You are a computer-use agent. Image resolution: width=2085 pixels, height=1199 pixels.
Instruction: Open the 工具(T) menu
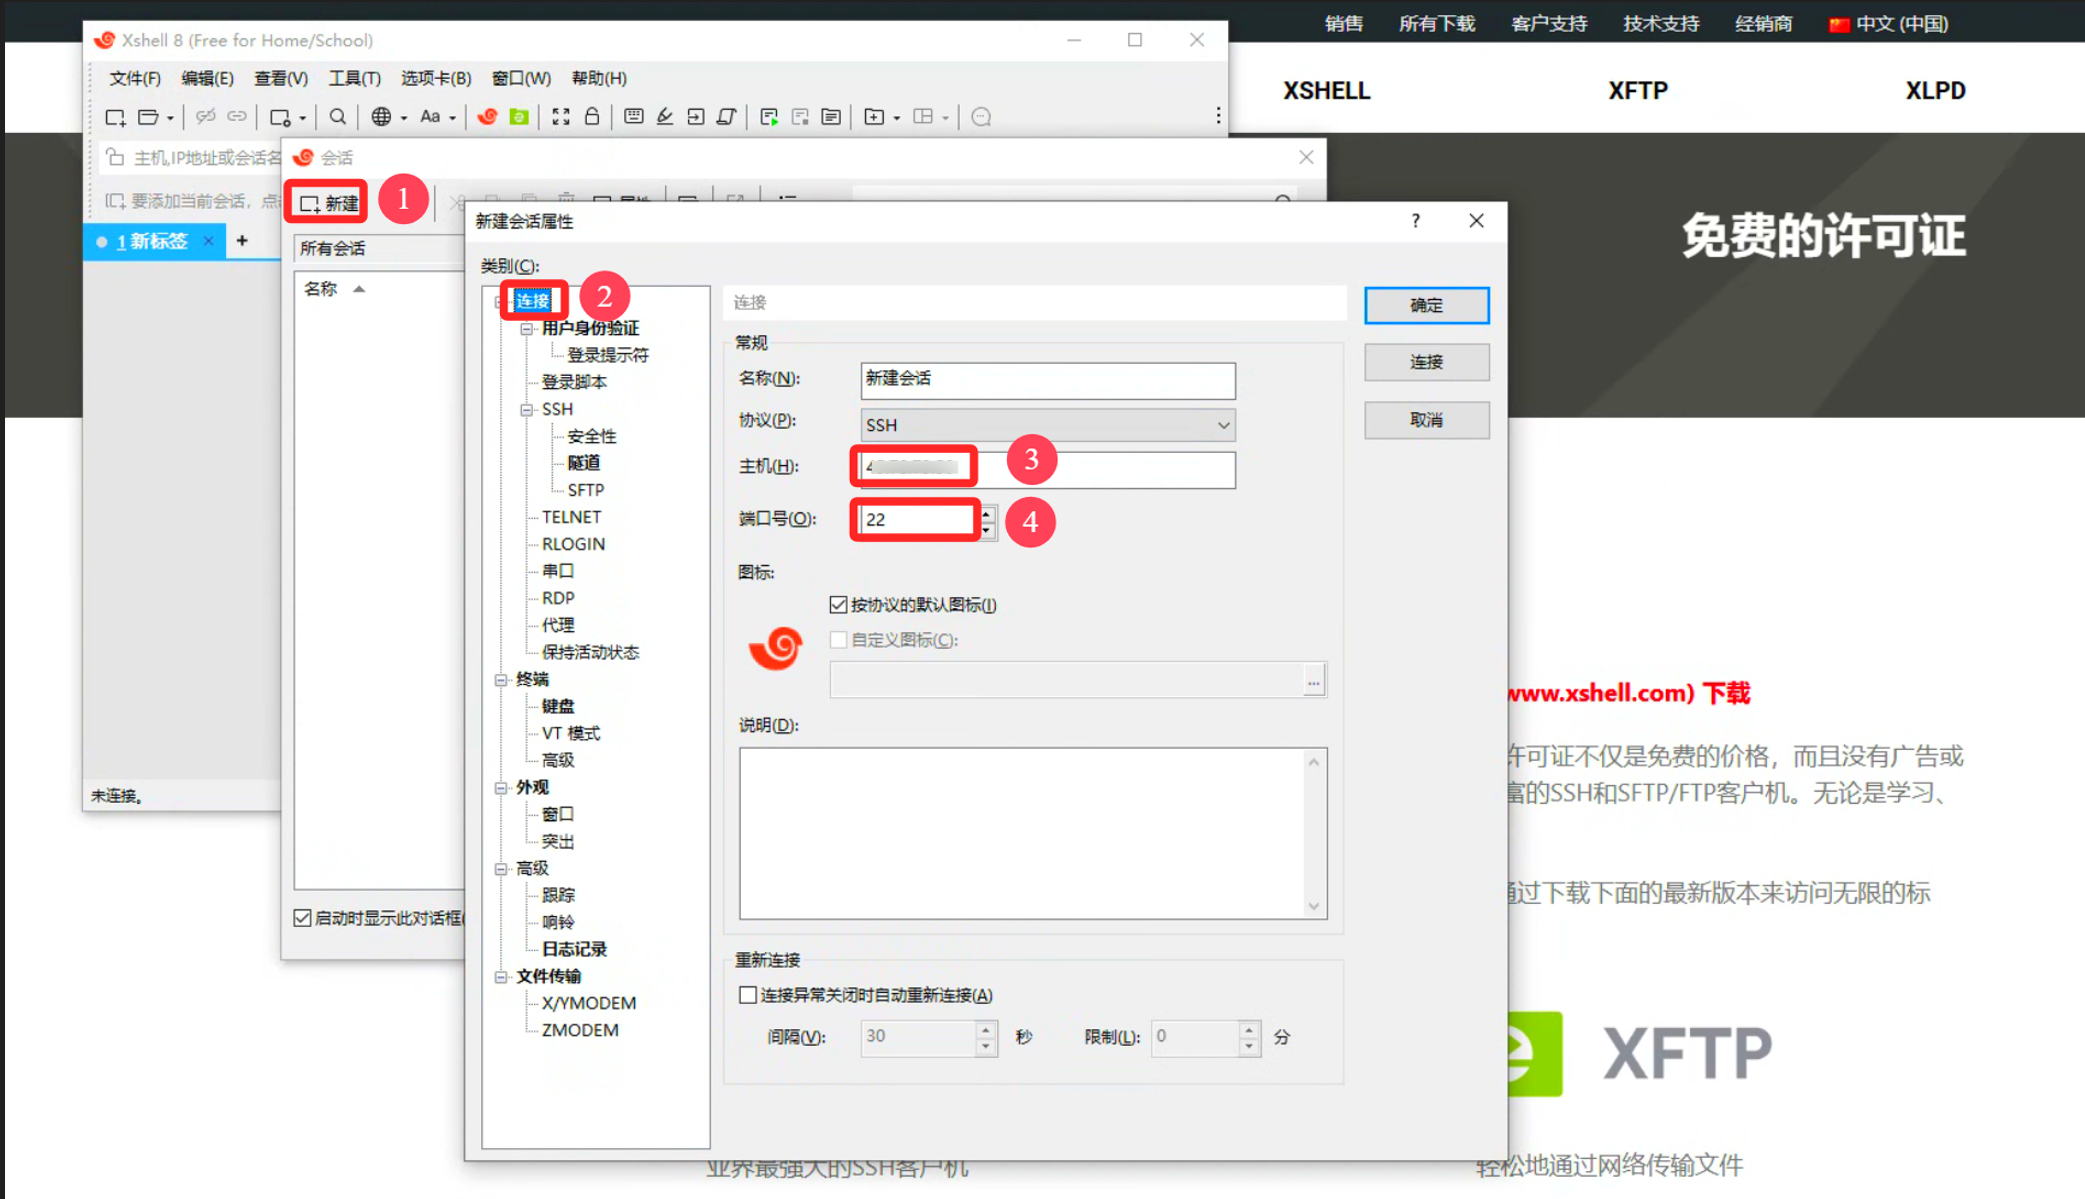tap(354, 78)
